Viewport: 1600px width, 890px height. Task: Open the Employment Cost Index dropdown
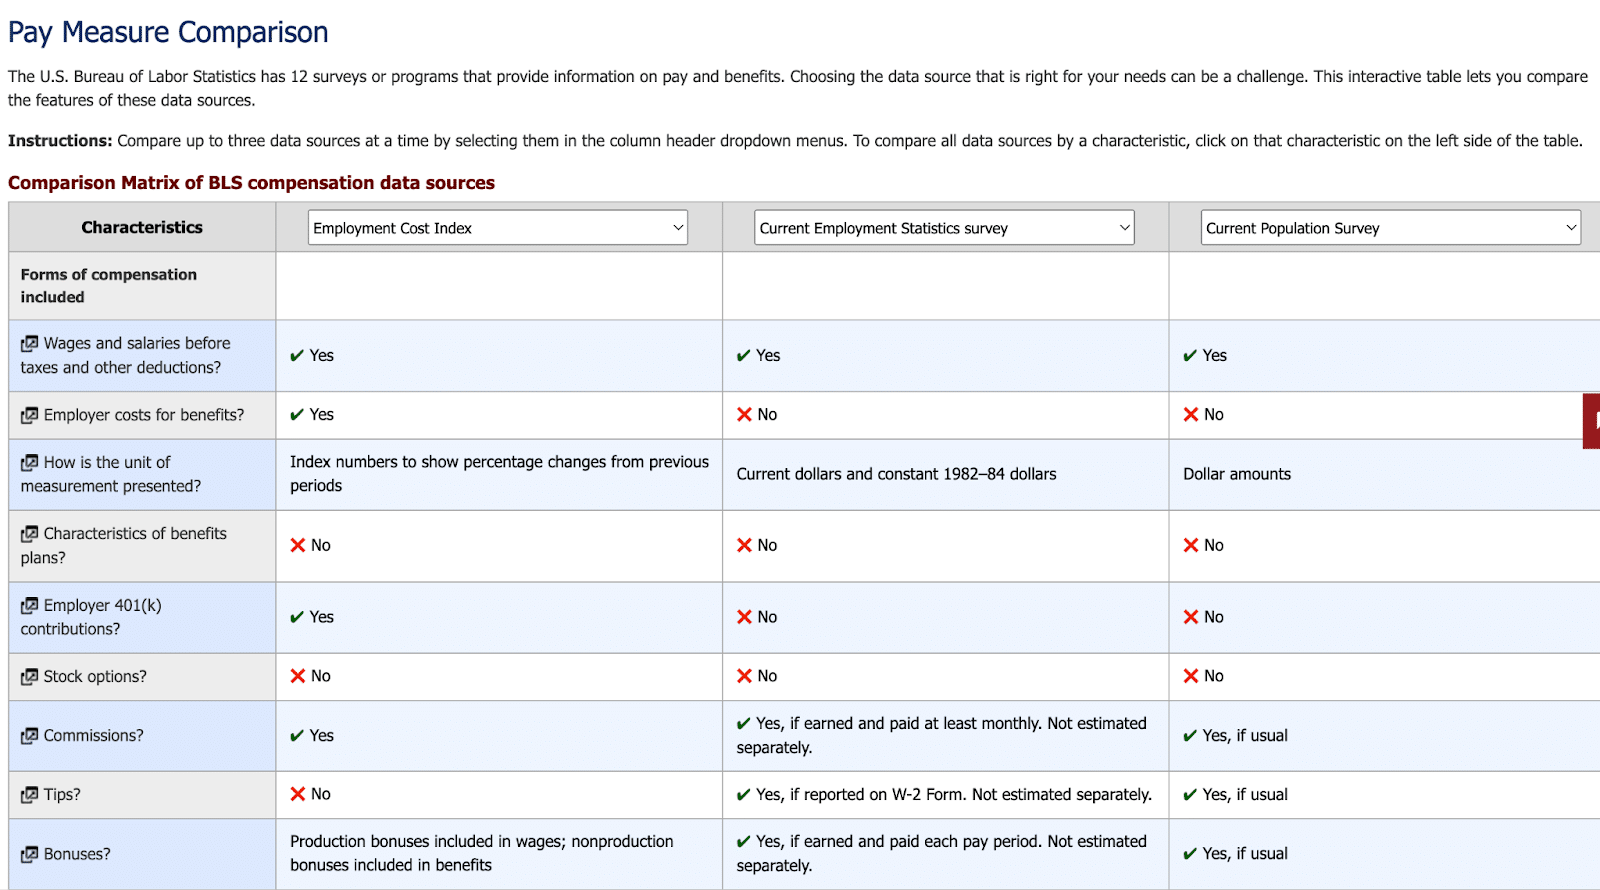[x=498, y=228]
